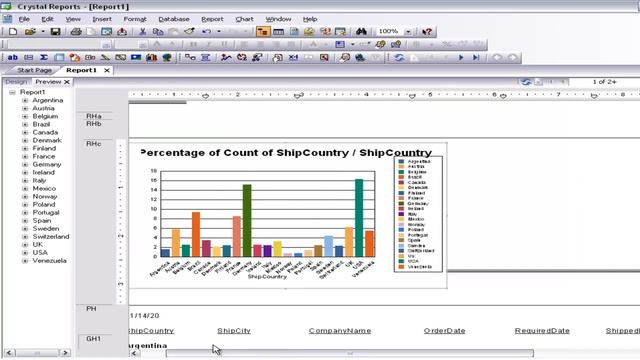Viewport: 640px width, 360px height.
Task: Open the Chart menu
Action: 244,19
